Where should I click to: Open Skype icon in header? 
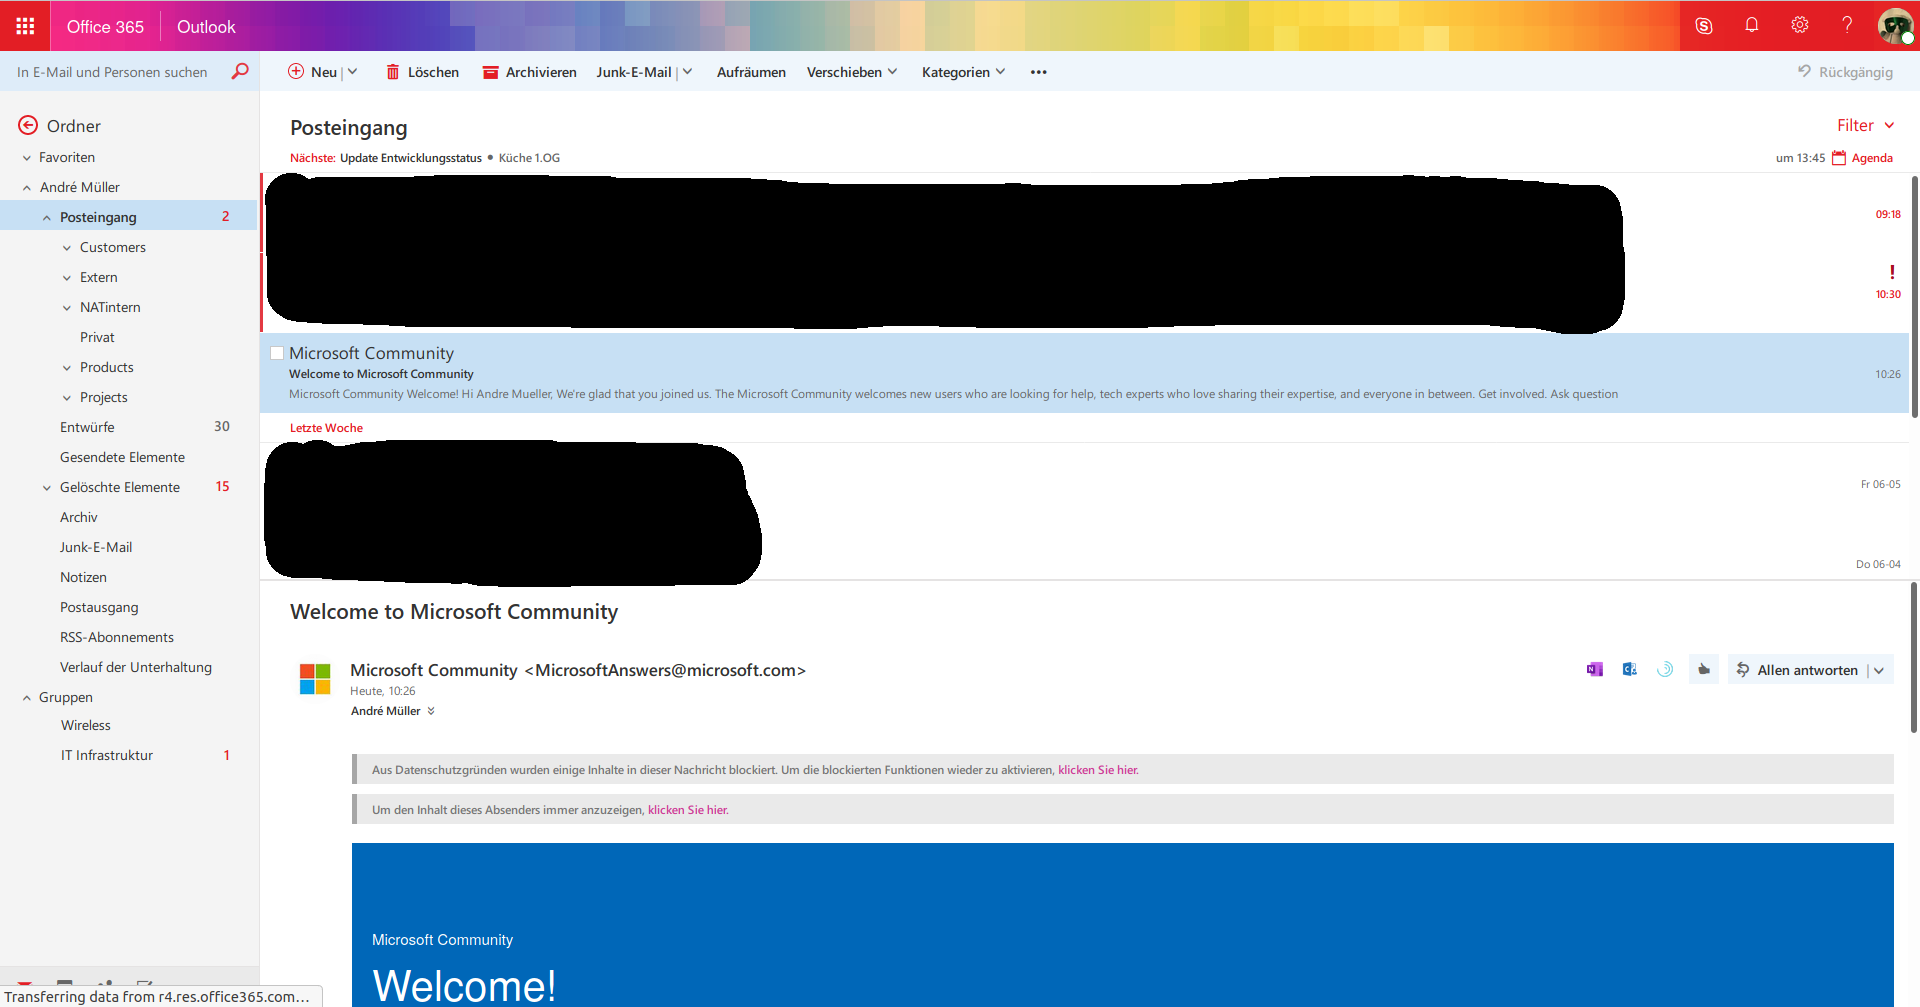pos(1704,26)
